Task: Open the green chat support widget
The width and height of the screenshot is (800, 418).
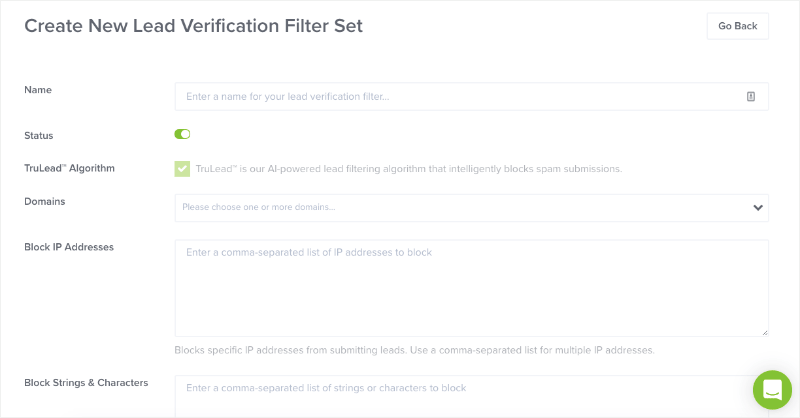Action: 772,390
